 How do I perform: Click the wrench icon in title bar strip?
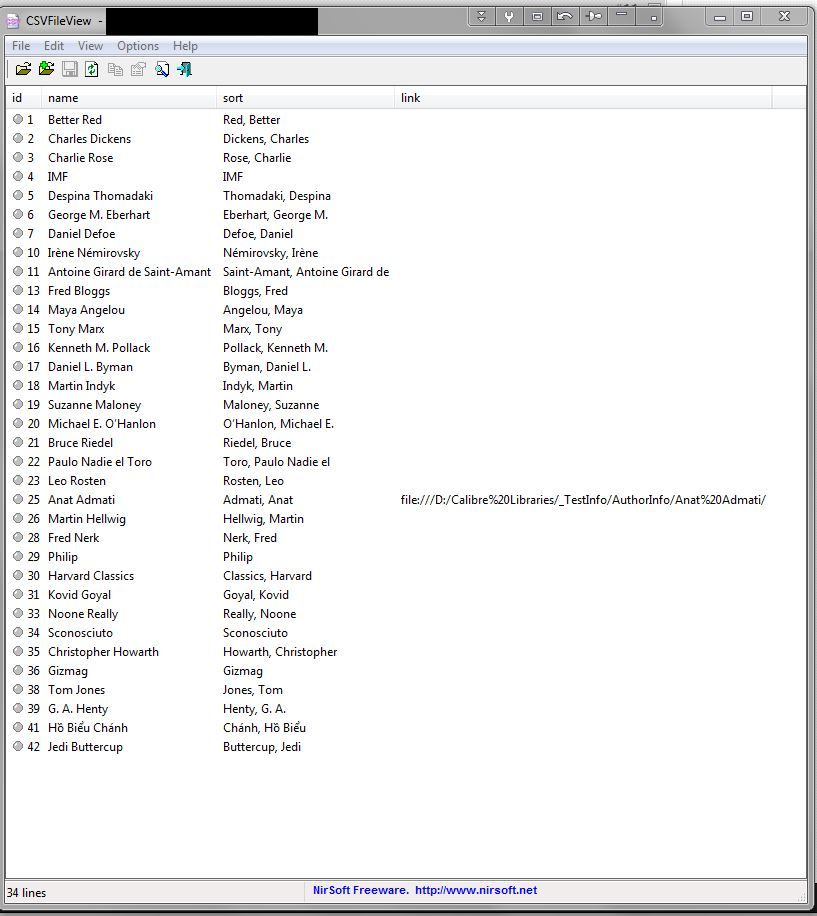[x=509, y=16]
